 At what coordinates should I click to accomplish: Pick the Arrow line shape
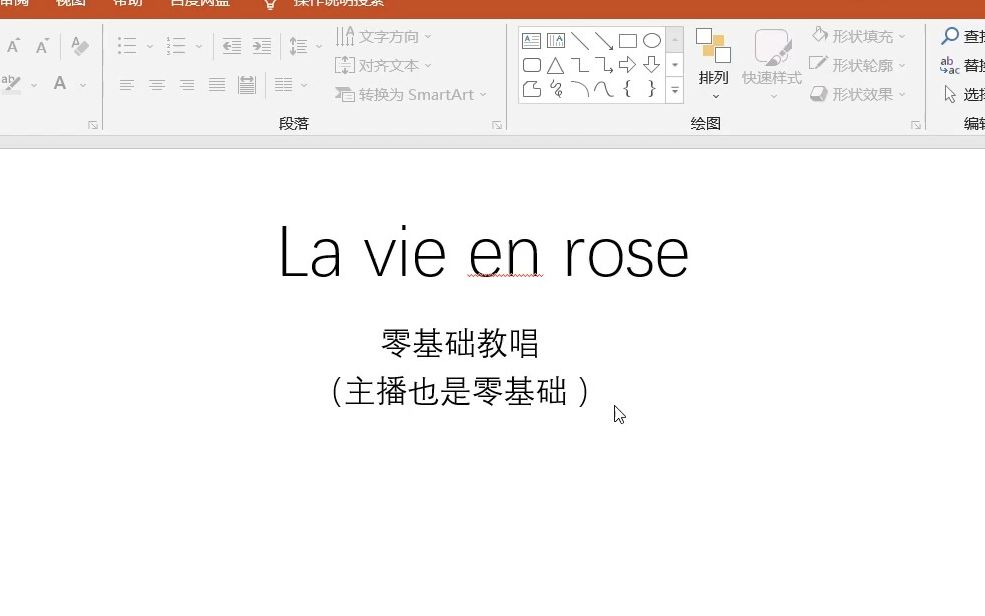click(604, 41)
